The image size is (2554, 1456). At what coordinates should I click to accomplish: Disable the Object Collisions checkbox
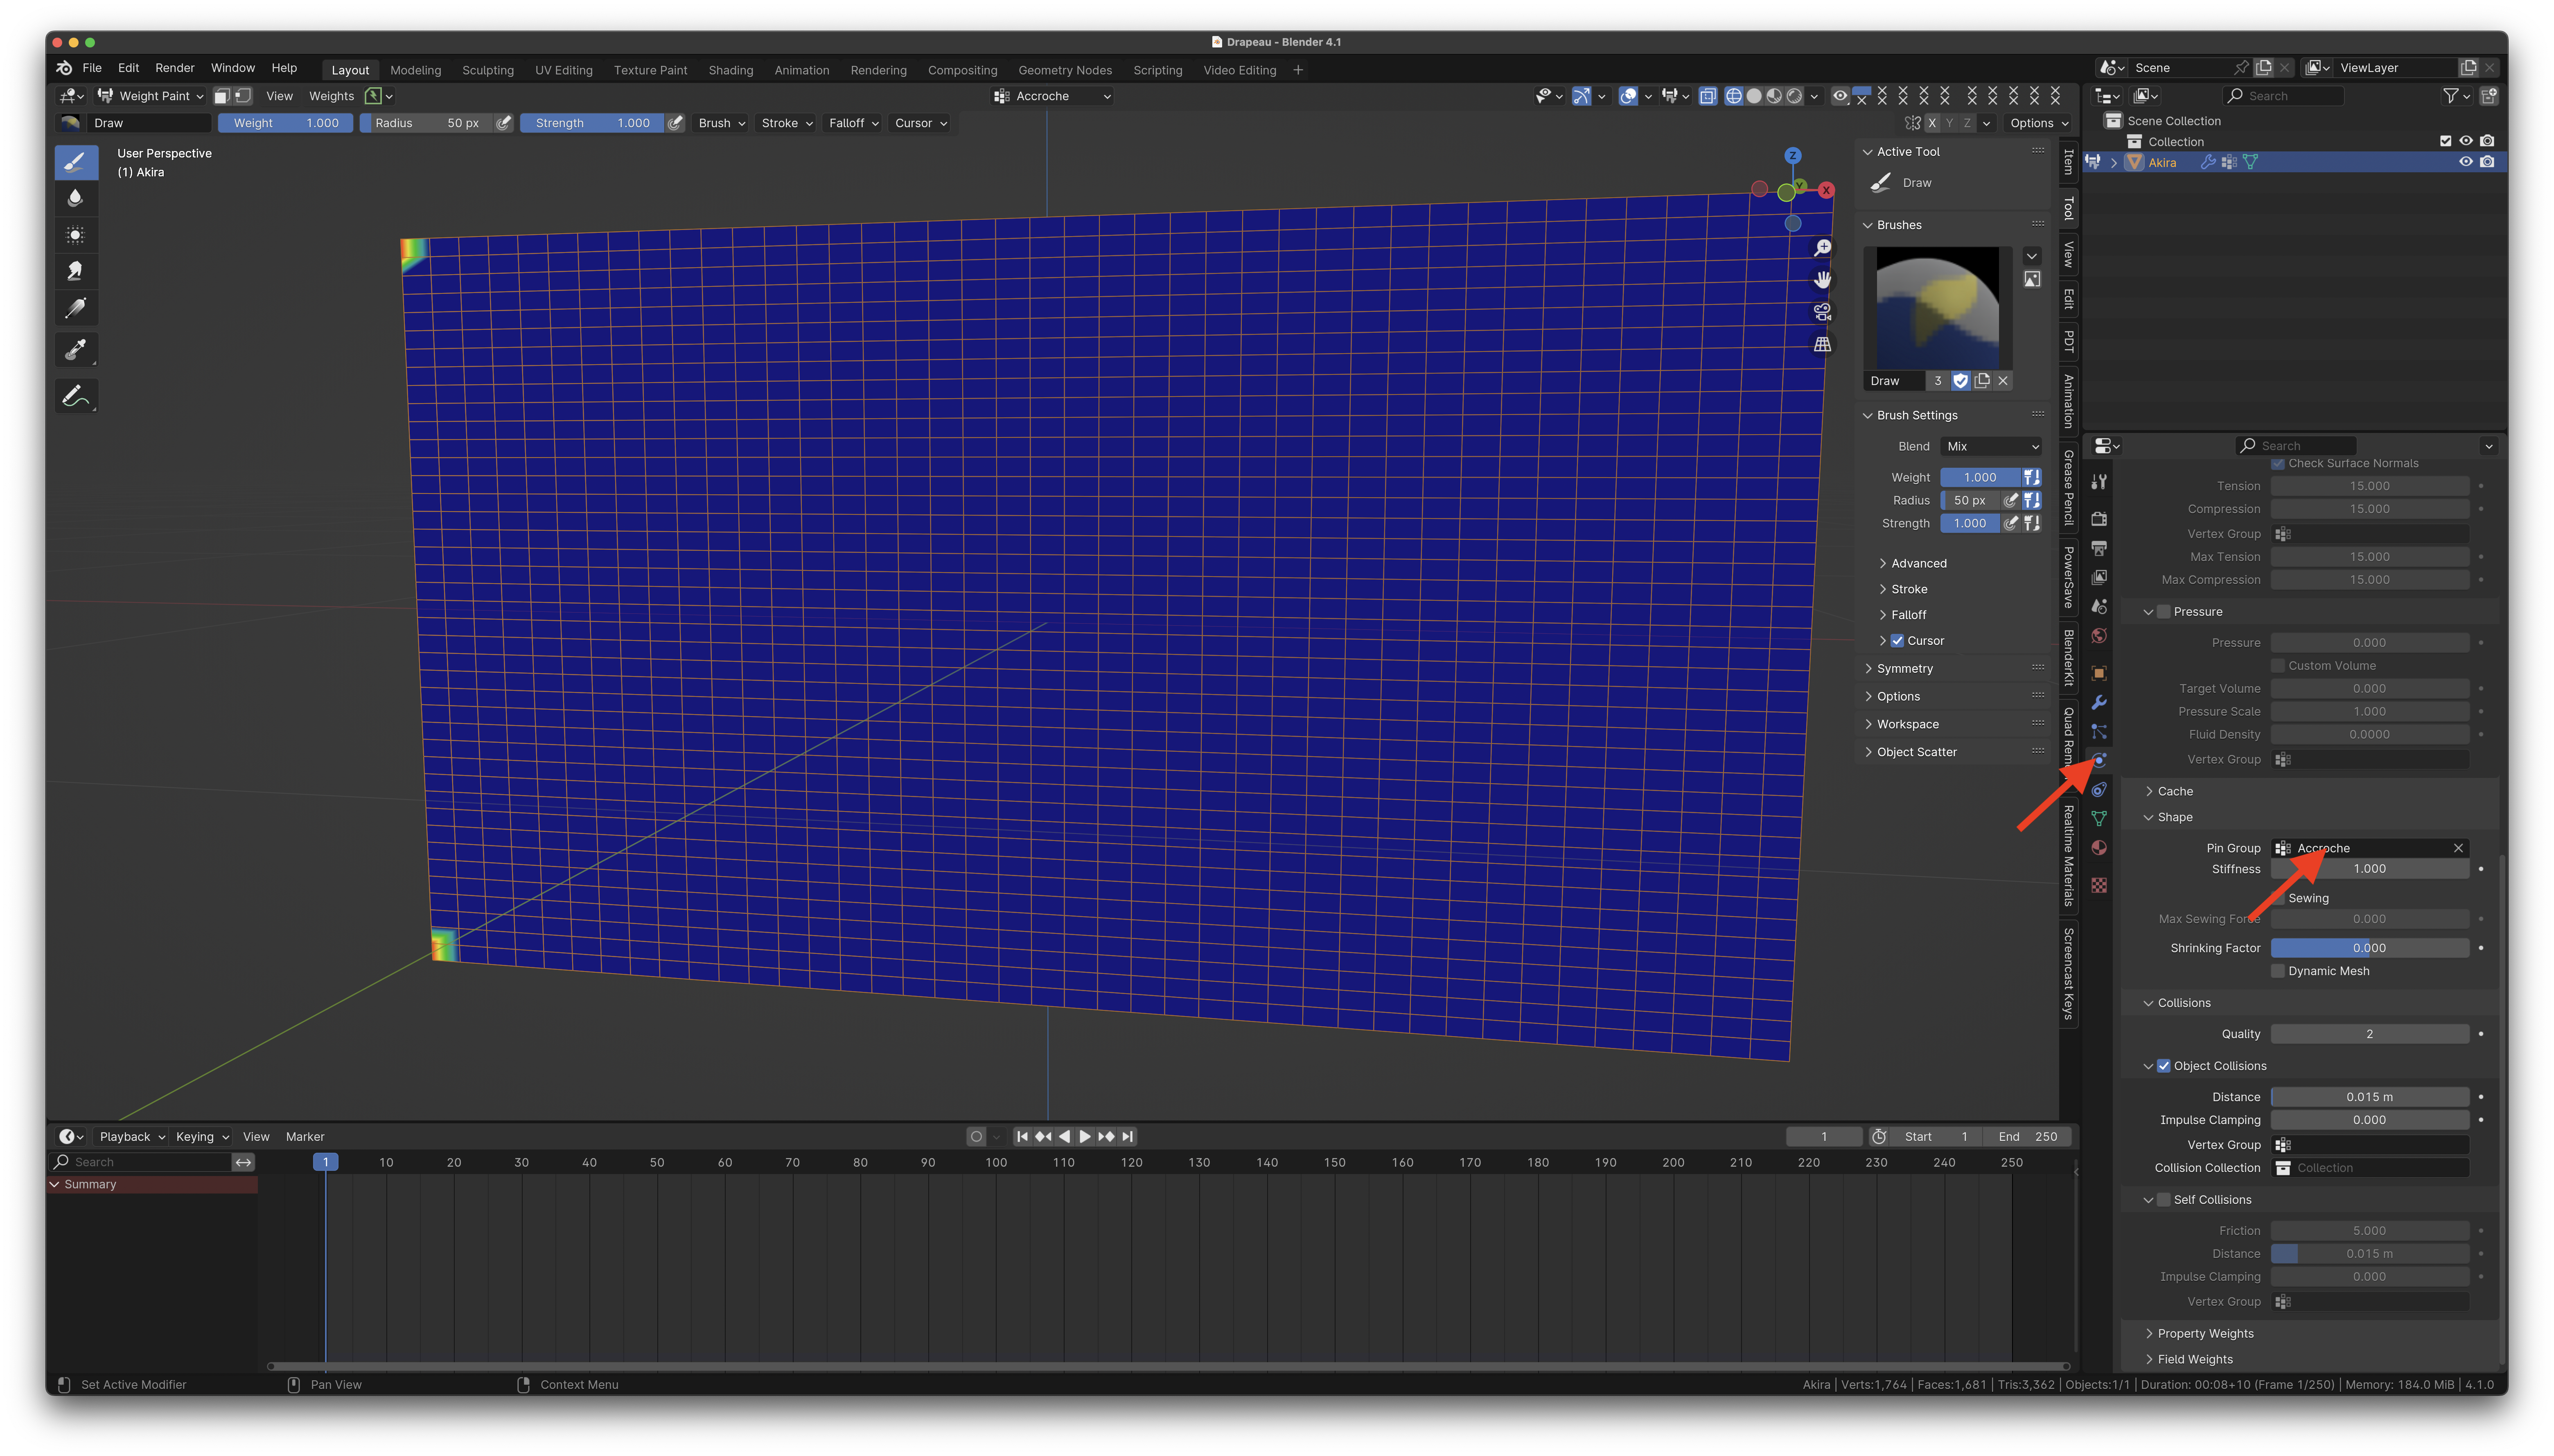click(x=2163, y=1066)
